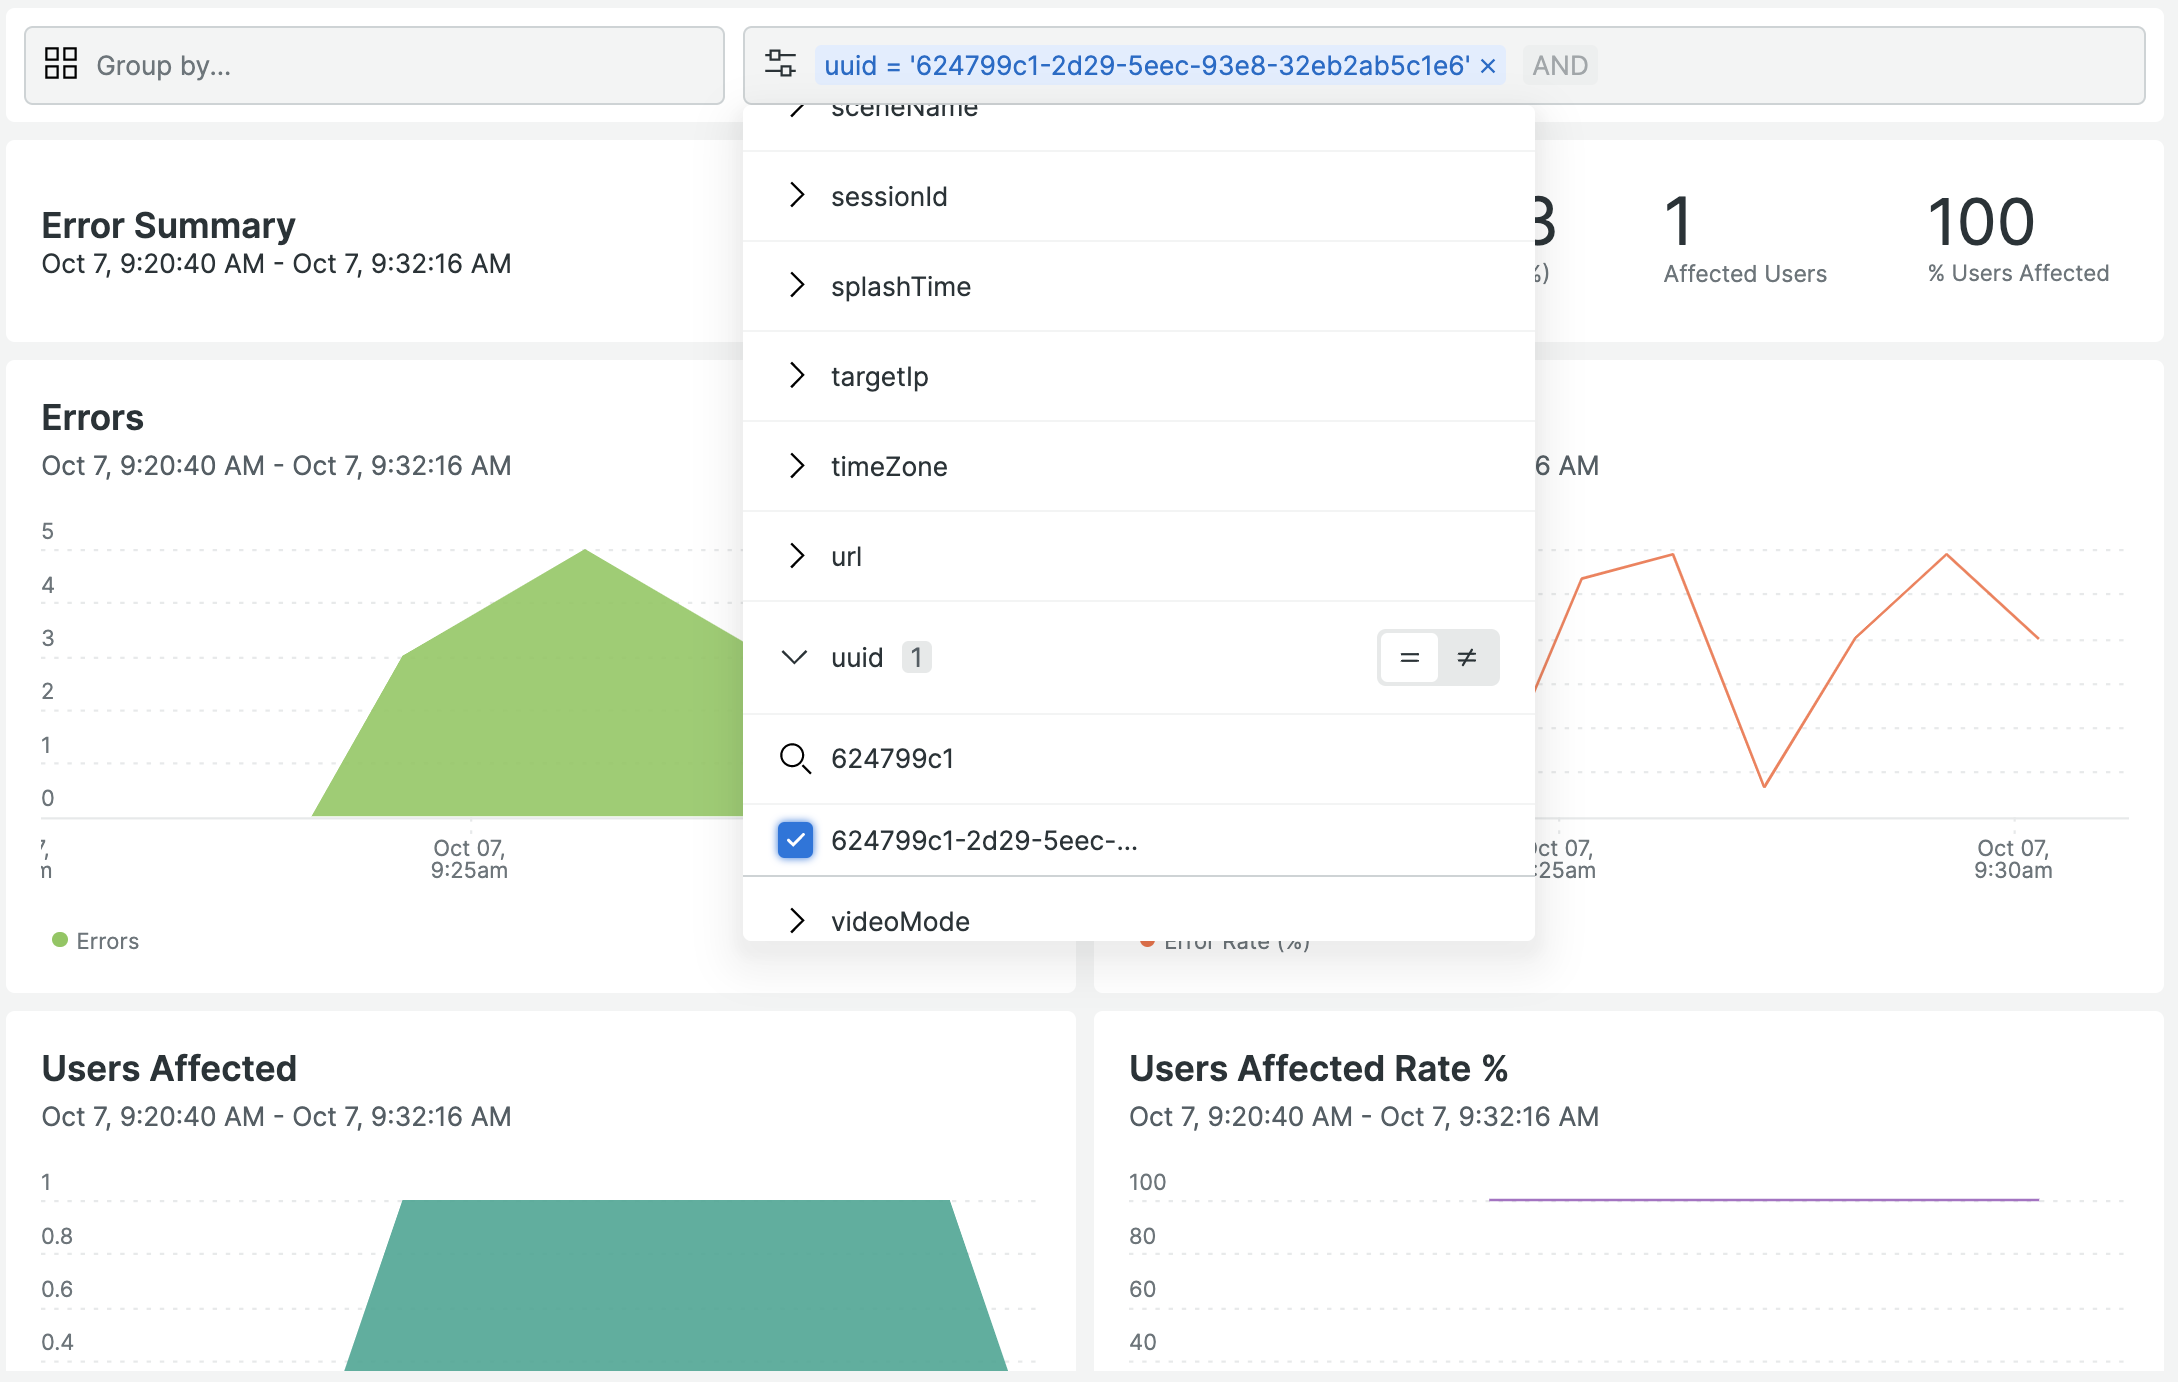Select the equals operator for uuid
The image size is (2178, 1382).
pos(1409,657)
